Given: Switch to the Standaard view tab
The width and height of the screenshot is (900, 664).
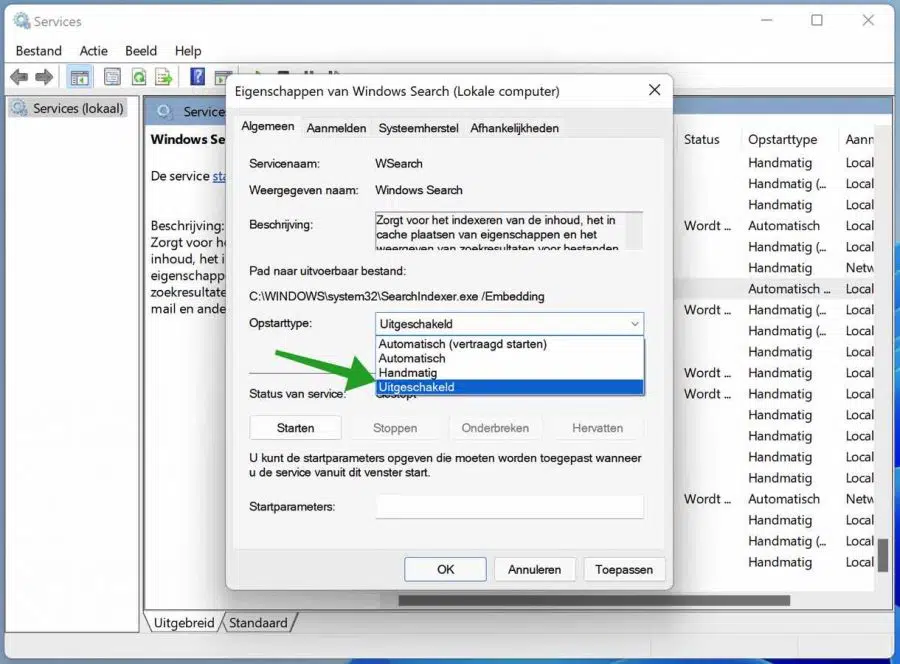Looking at the screenshot, I should 258,623.
